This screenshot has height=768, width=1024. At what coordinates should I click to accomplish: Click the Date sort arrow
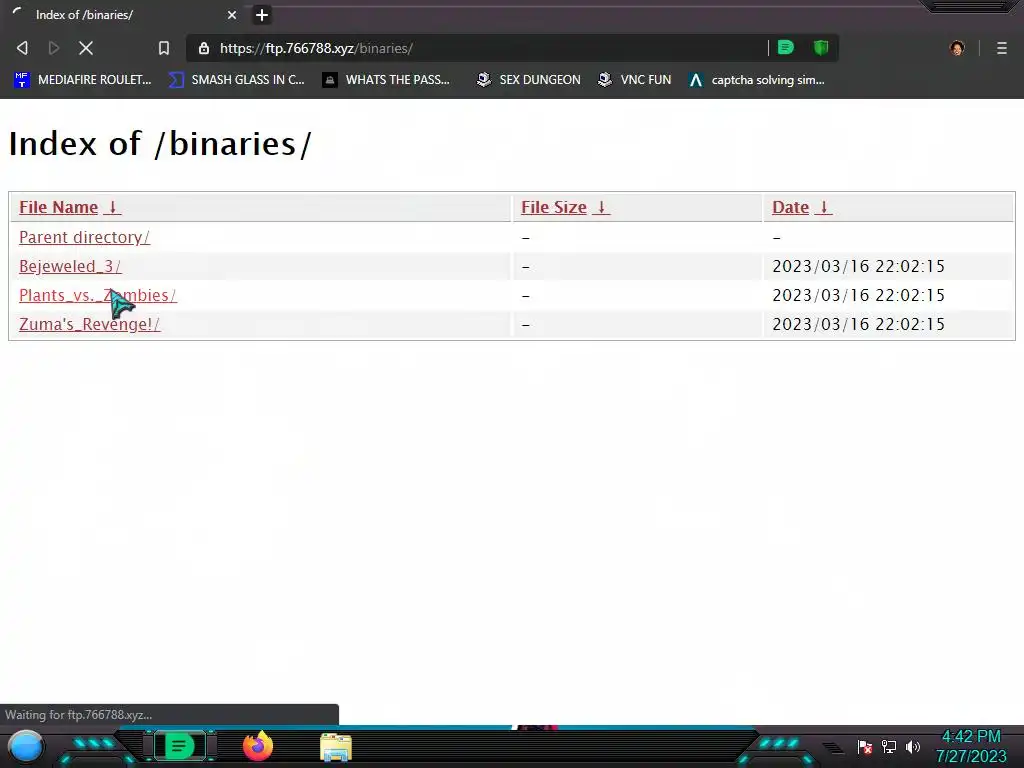824,207
